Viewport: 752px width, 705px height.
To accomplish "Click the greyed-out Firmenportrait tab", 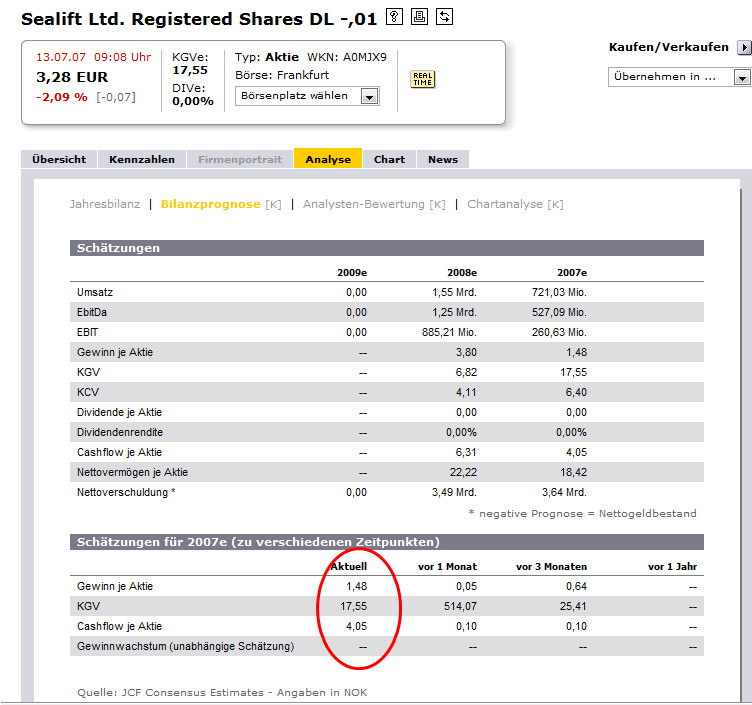I will tap(239, 159).
